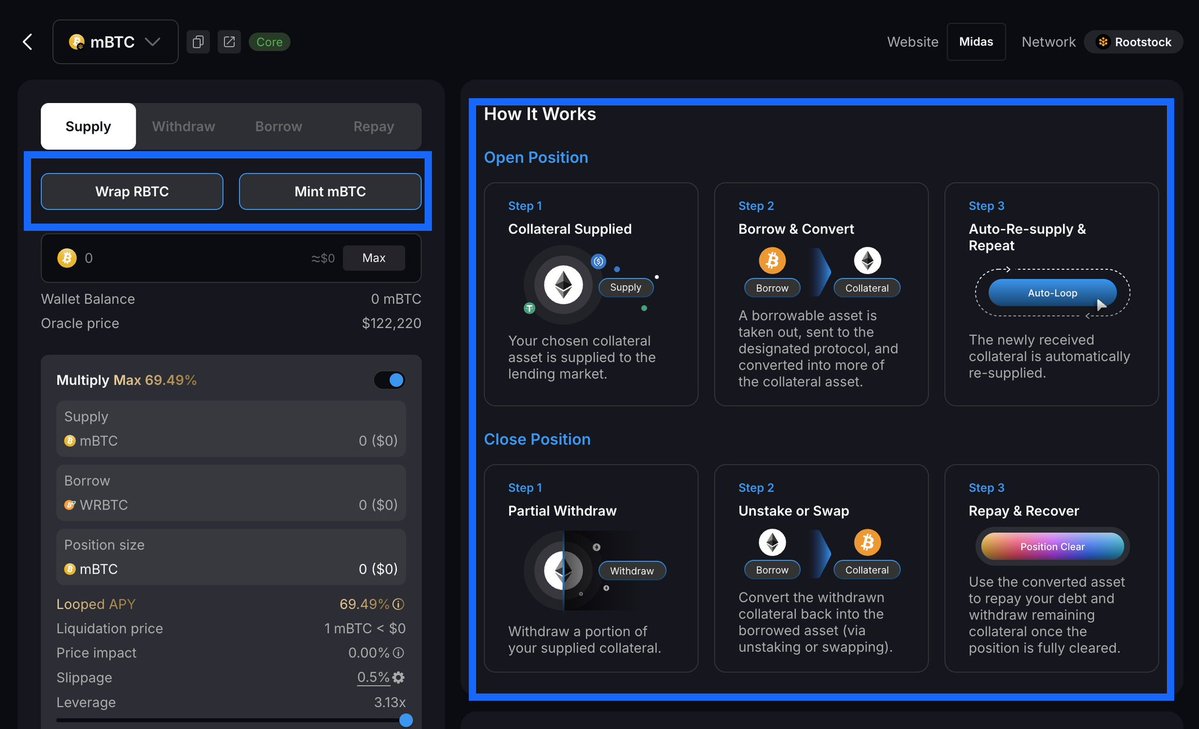Screen dimensions: 1199x729
Task: Open the slippage settings gear
Action: 403,677
